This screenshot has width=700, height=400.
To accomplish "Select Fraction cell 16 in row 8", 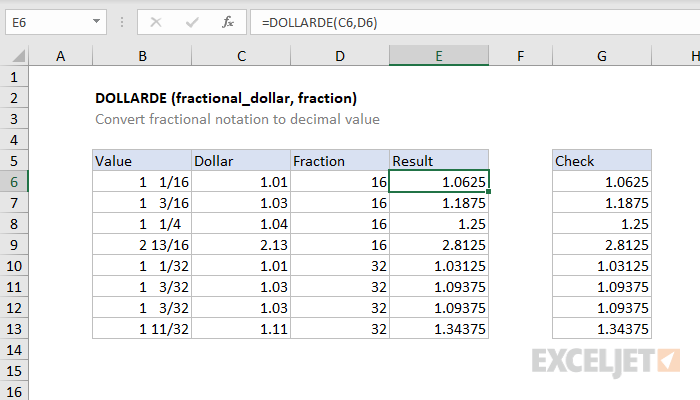I will [340, 224].
